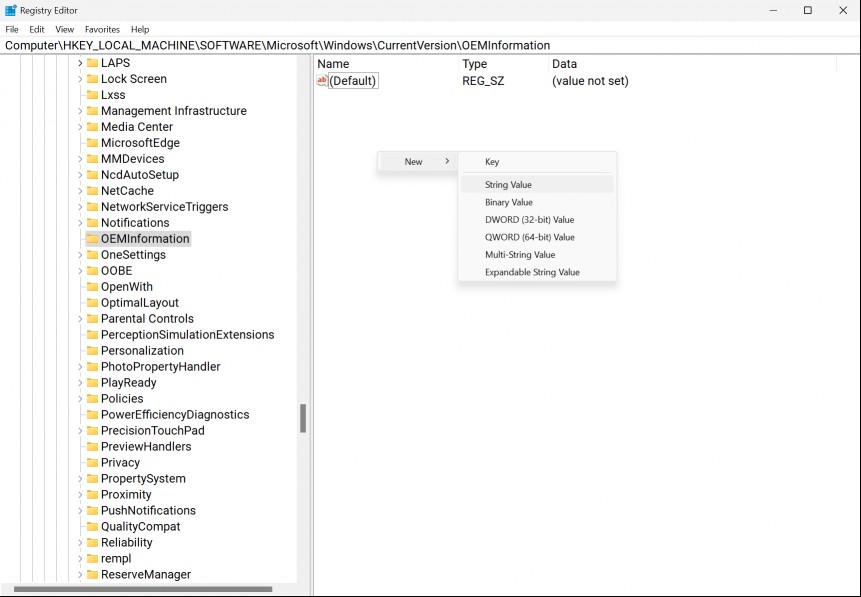Expand the ReserveManager key
861x597 pixels.
click(x=80, y=574)
